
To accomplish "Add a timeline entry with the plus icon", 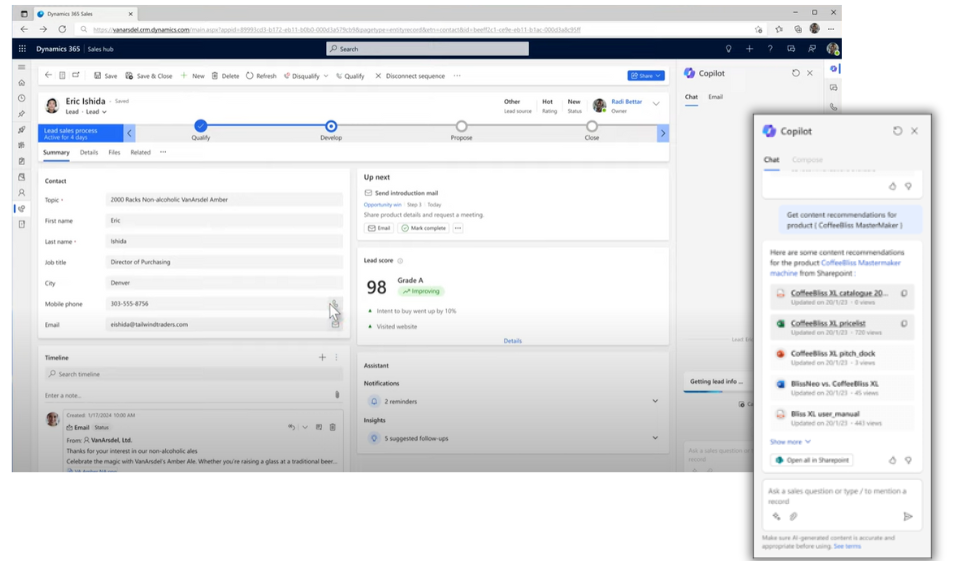I will point(322,357).
